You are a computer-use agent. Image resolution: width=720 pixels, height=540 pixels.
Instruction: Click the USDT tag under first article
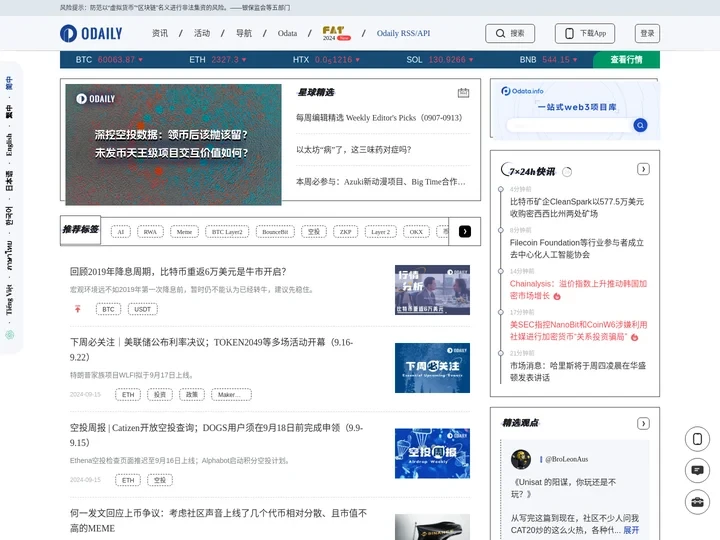(x=142, y=309)
